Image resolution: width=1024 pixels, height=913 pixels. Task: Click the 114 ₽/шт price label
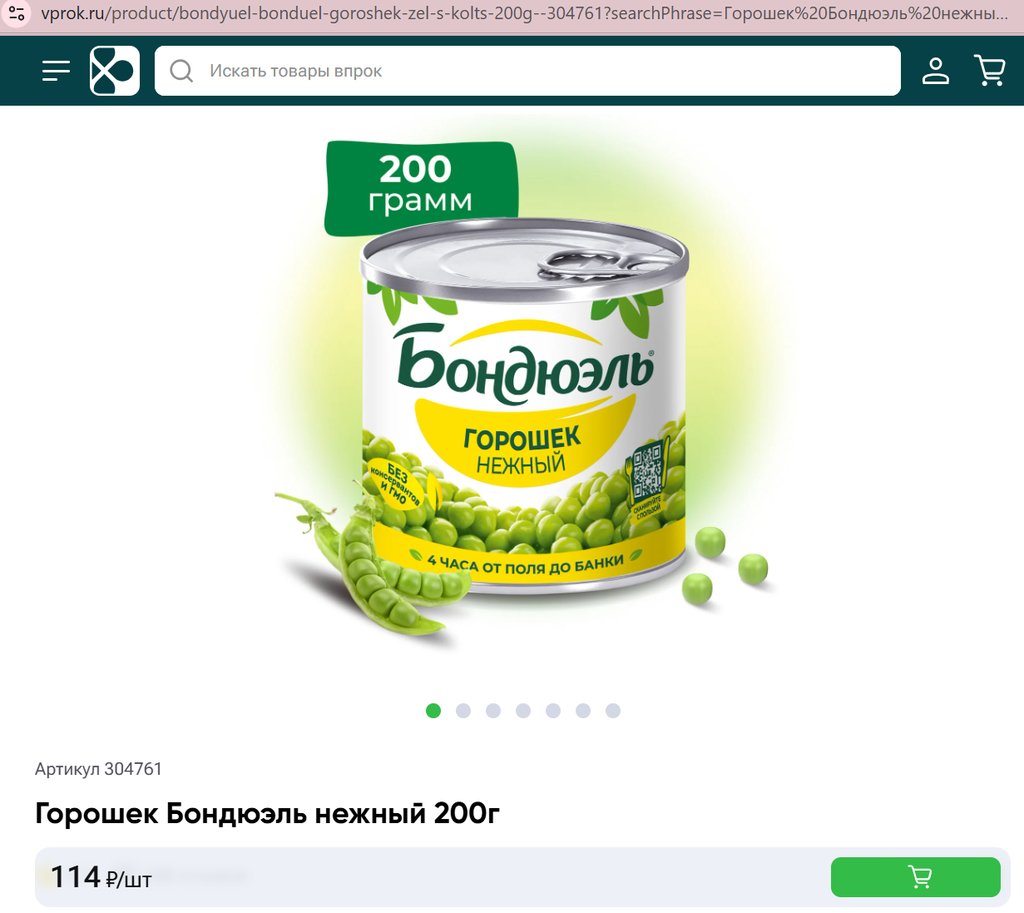pos(101,877)
